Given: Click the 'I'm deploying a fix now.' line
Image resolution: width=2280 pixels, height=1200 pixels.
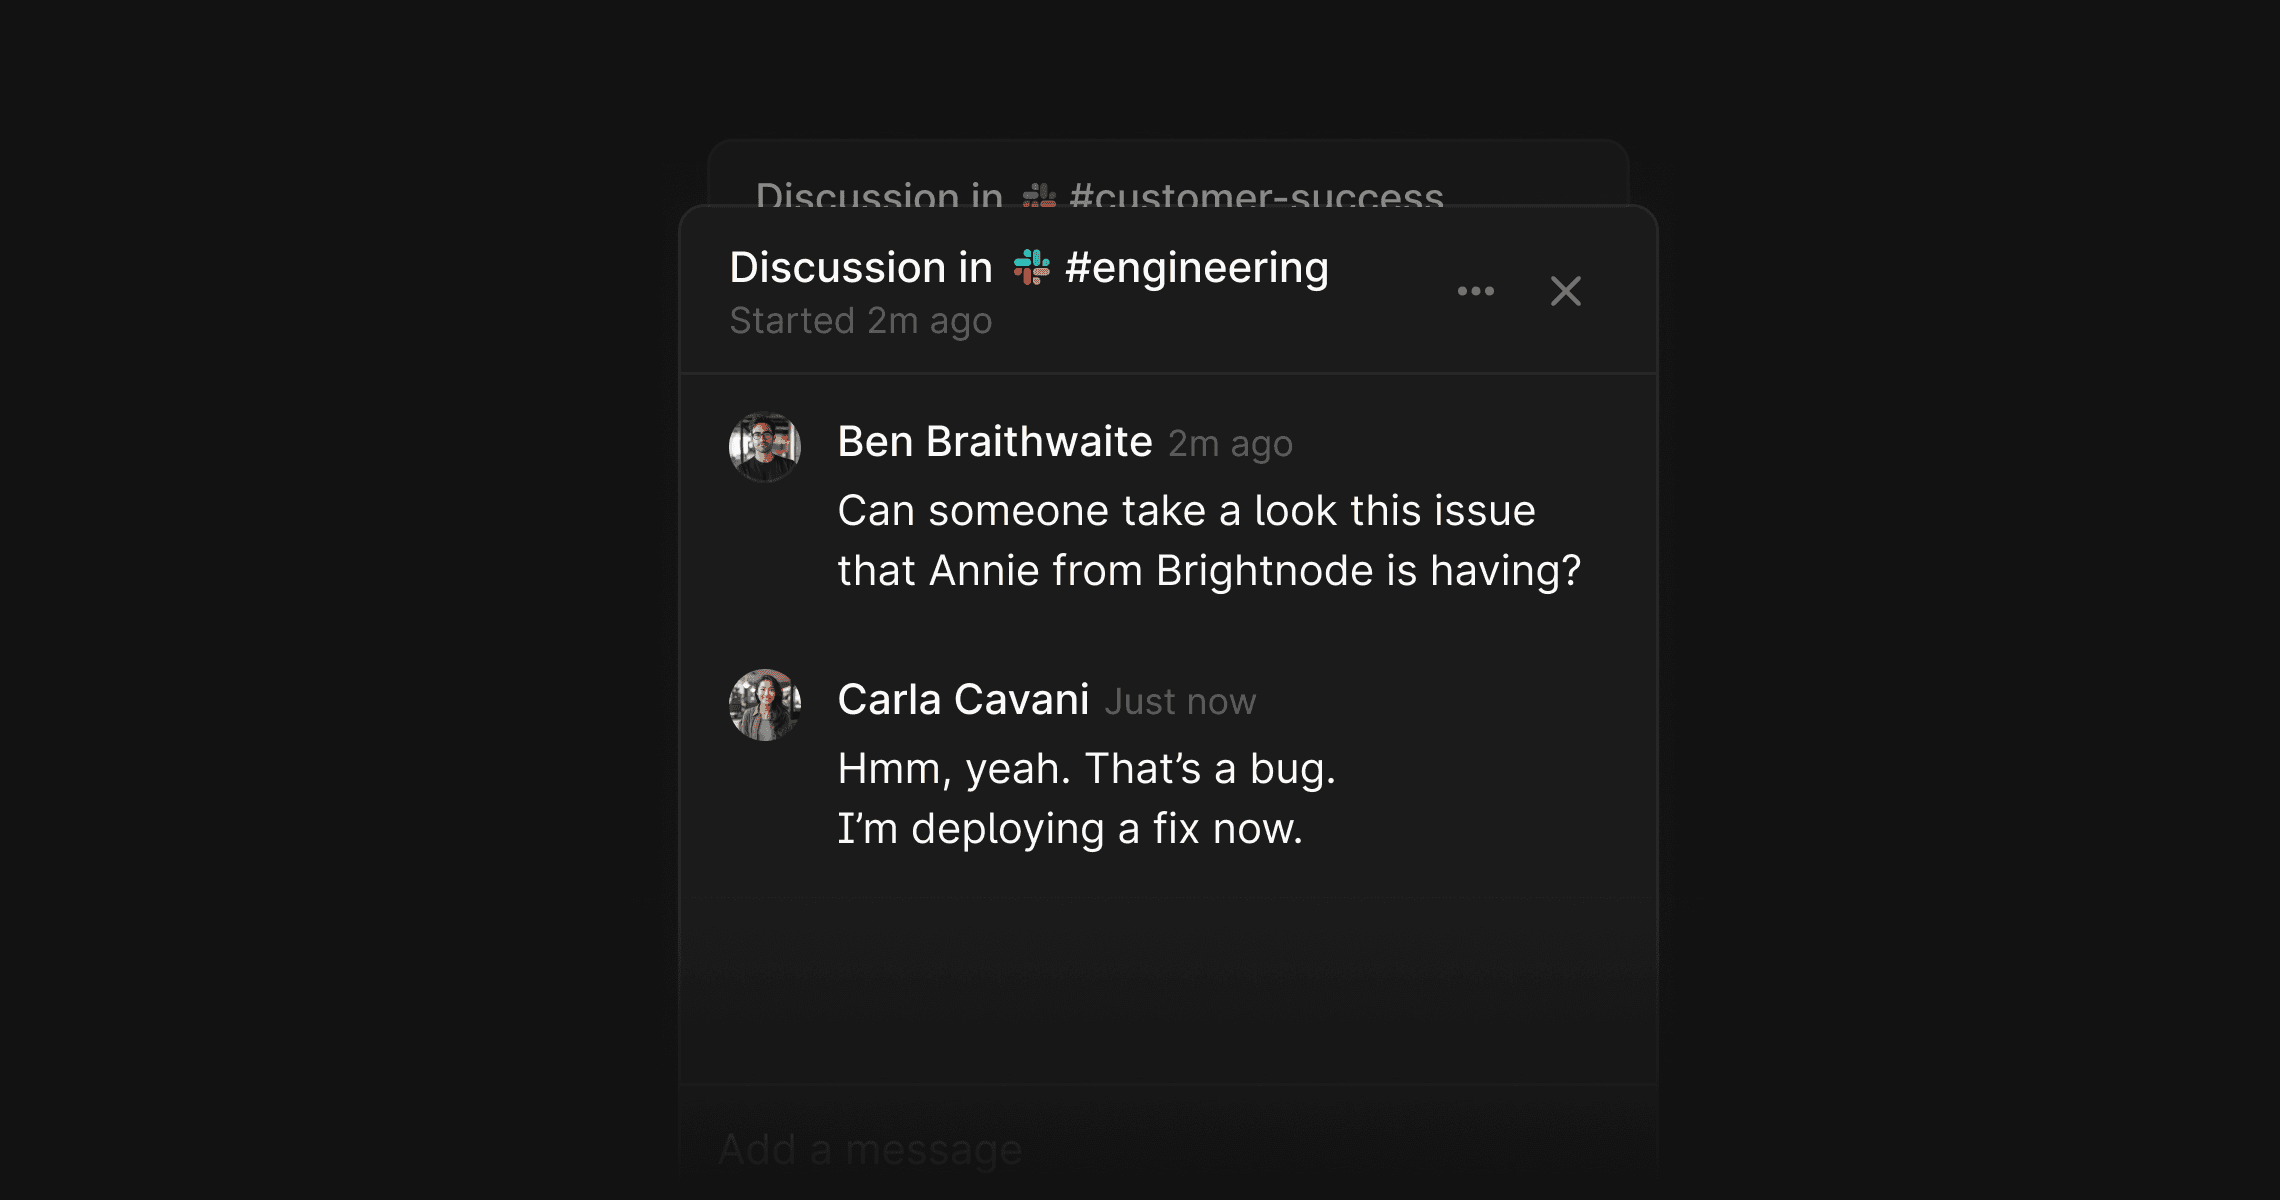Looking at the screenshot, I should tap(1069, 829).
